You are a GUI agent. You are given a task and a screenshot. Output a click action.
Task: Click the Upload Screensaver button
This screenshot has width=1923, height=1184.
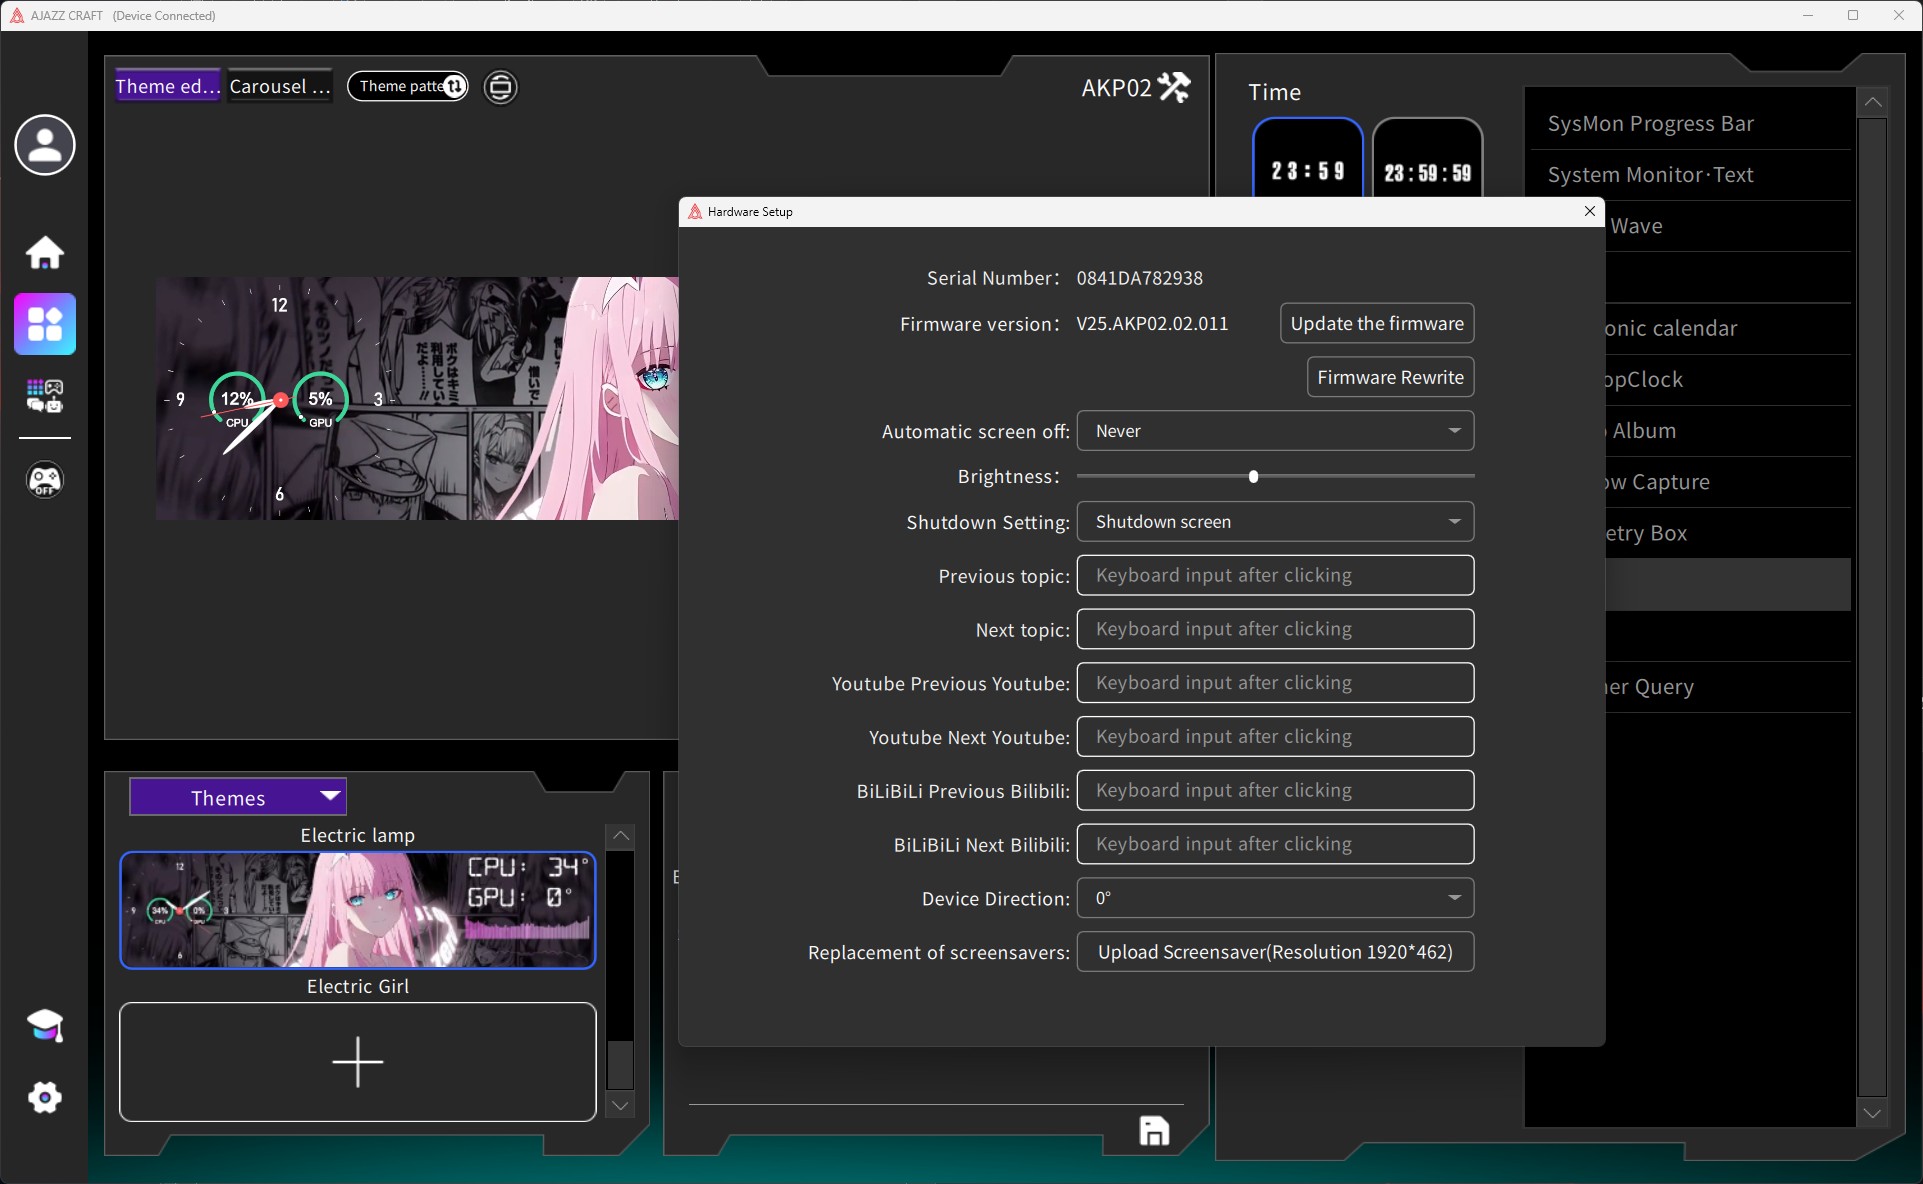(1275, 952)
